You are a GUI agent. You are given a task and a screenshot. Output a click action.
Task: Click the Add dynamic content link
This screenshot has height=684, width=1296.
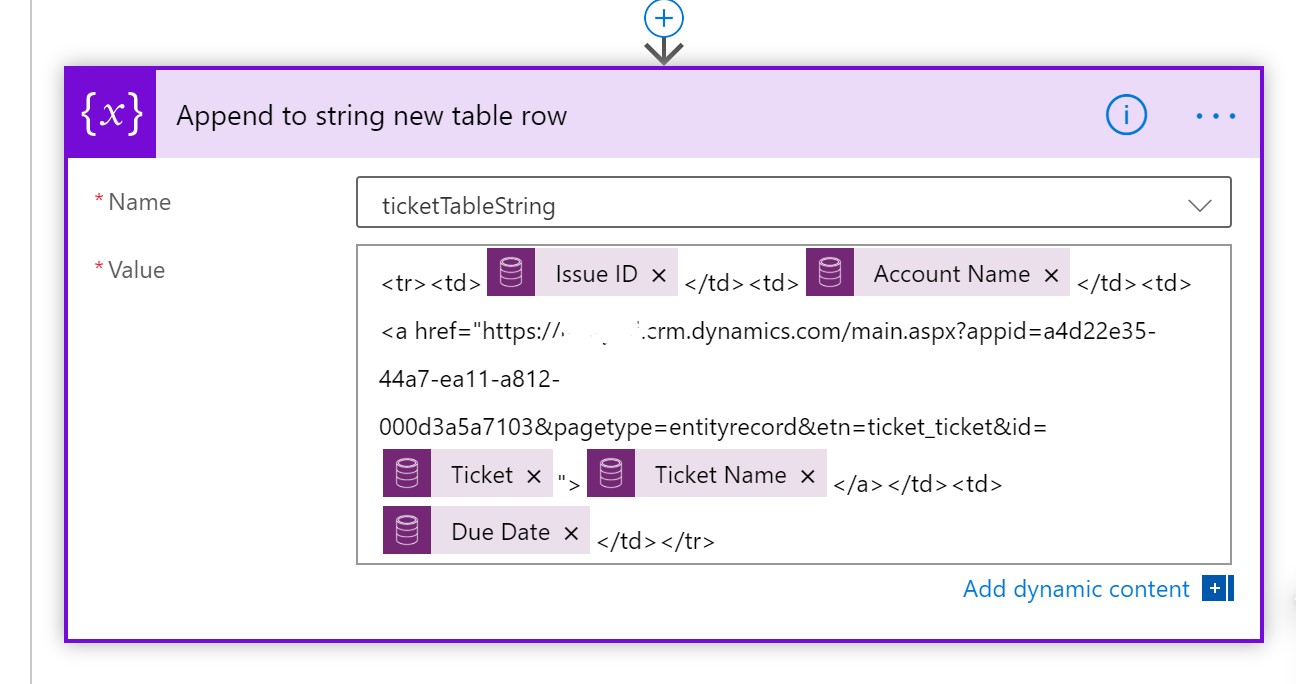point(1076,589)
